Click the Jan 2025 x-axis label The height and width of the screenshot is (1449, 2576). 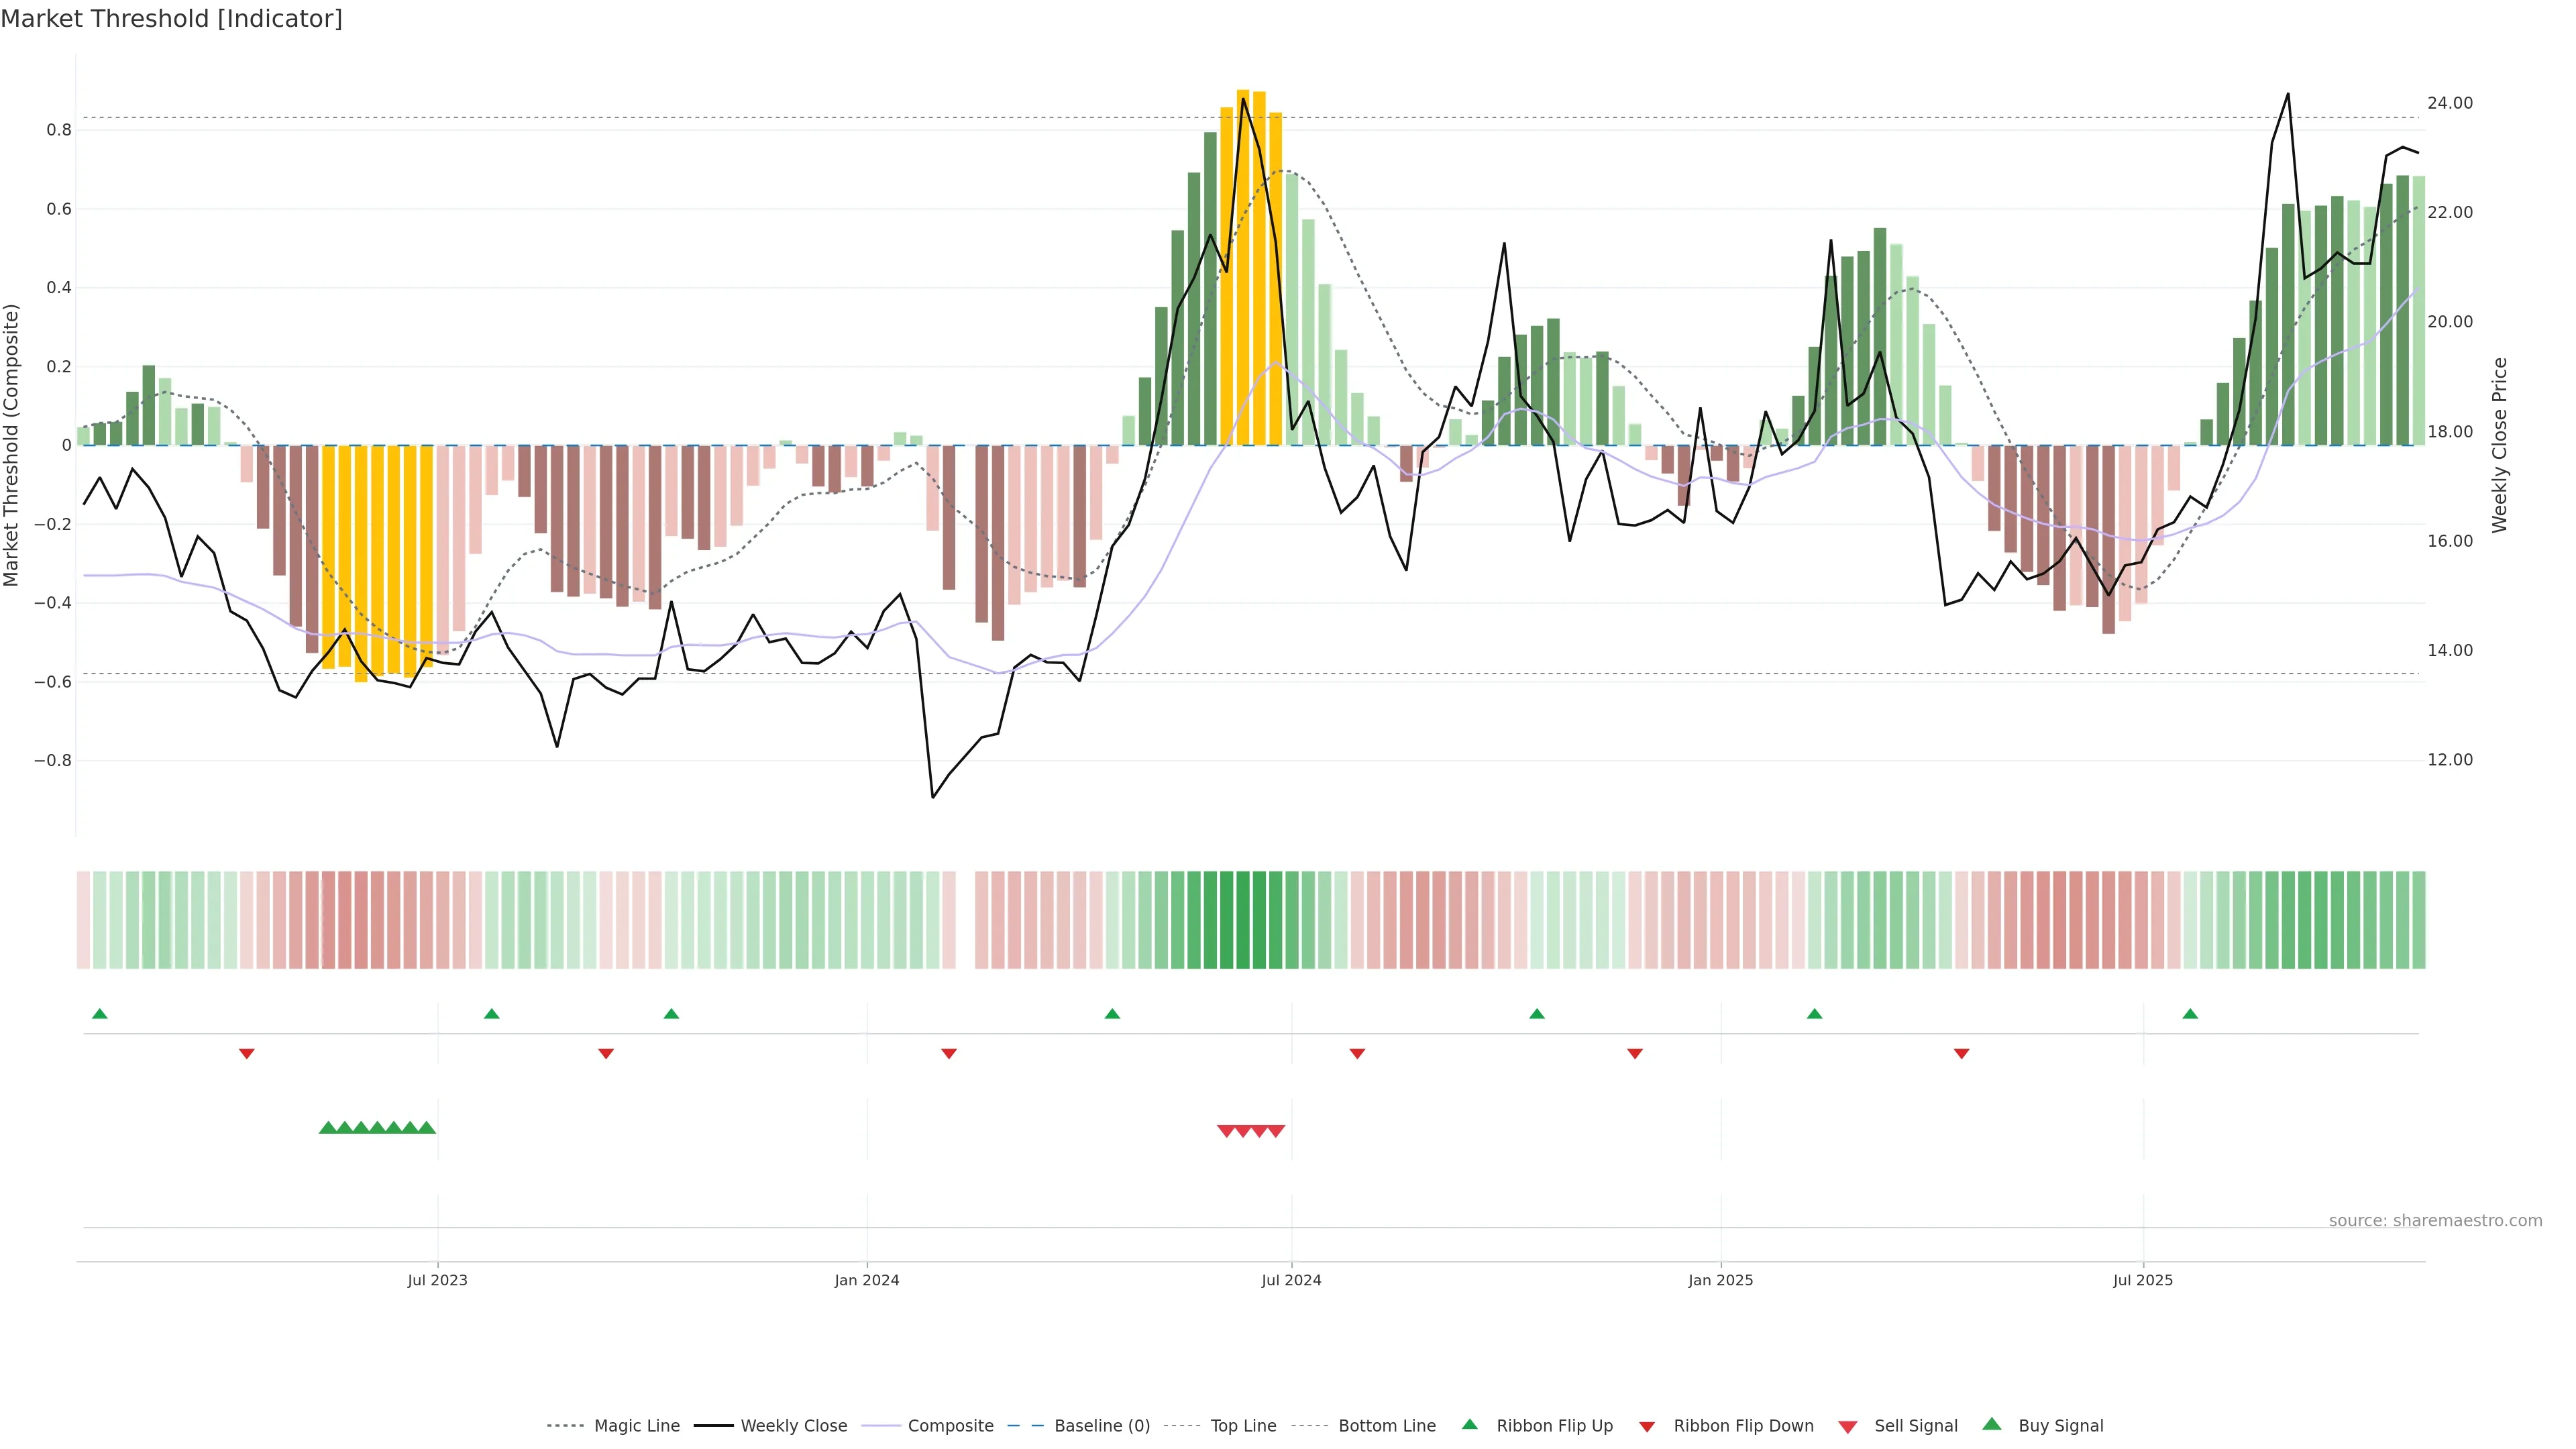(x=1720, y=1280)
